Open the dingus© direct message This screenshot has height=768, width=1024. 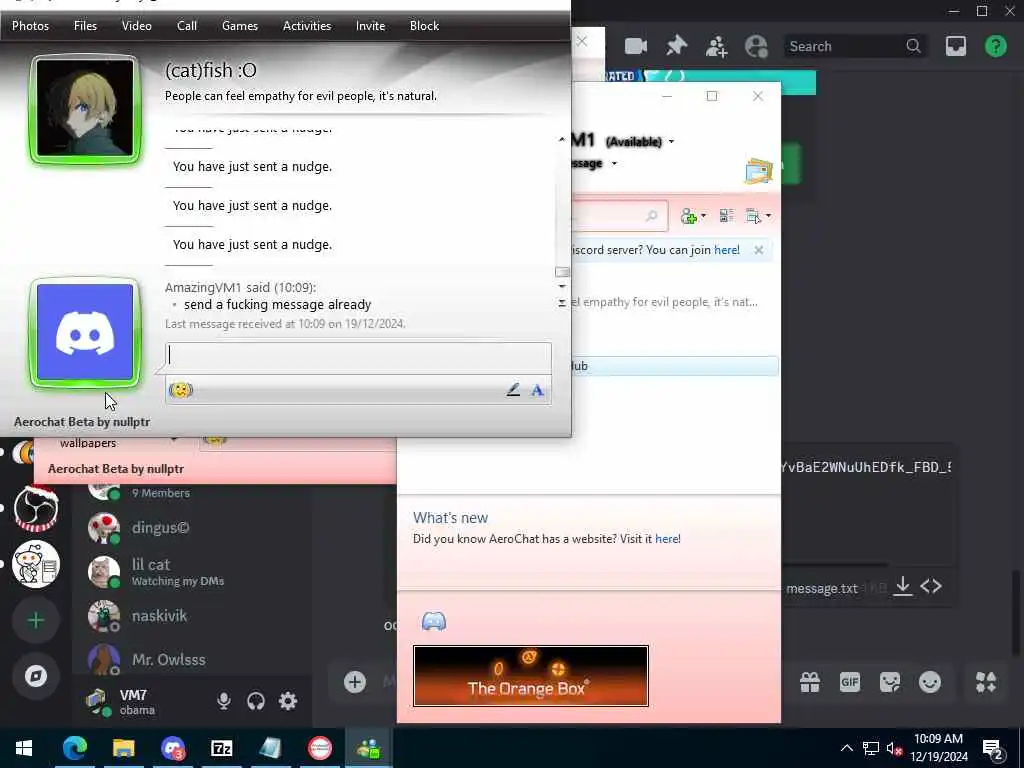coord(193,528)
